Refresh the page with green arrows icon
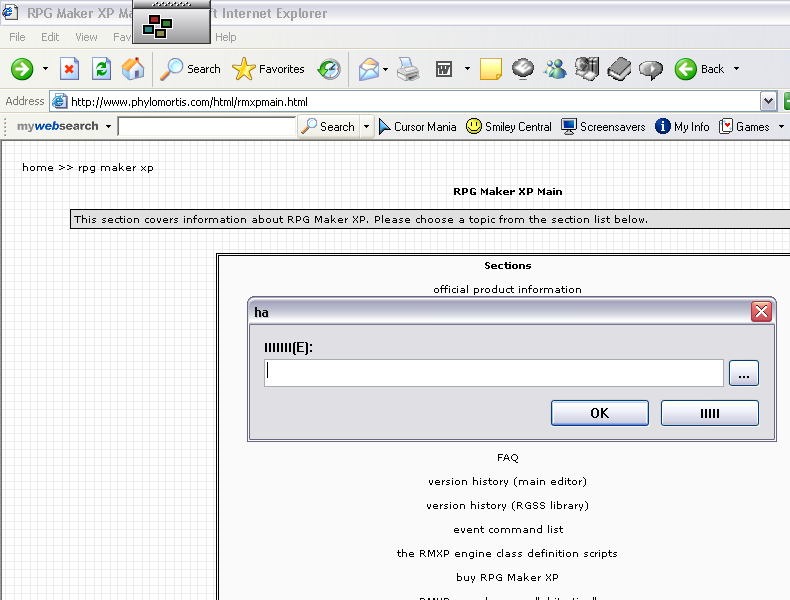The image size is (790, 600). click(x=101, y=69)
